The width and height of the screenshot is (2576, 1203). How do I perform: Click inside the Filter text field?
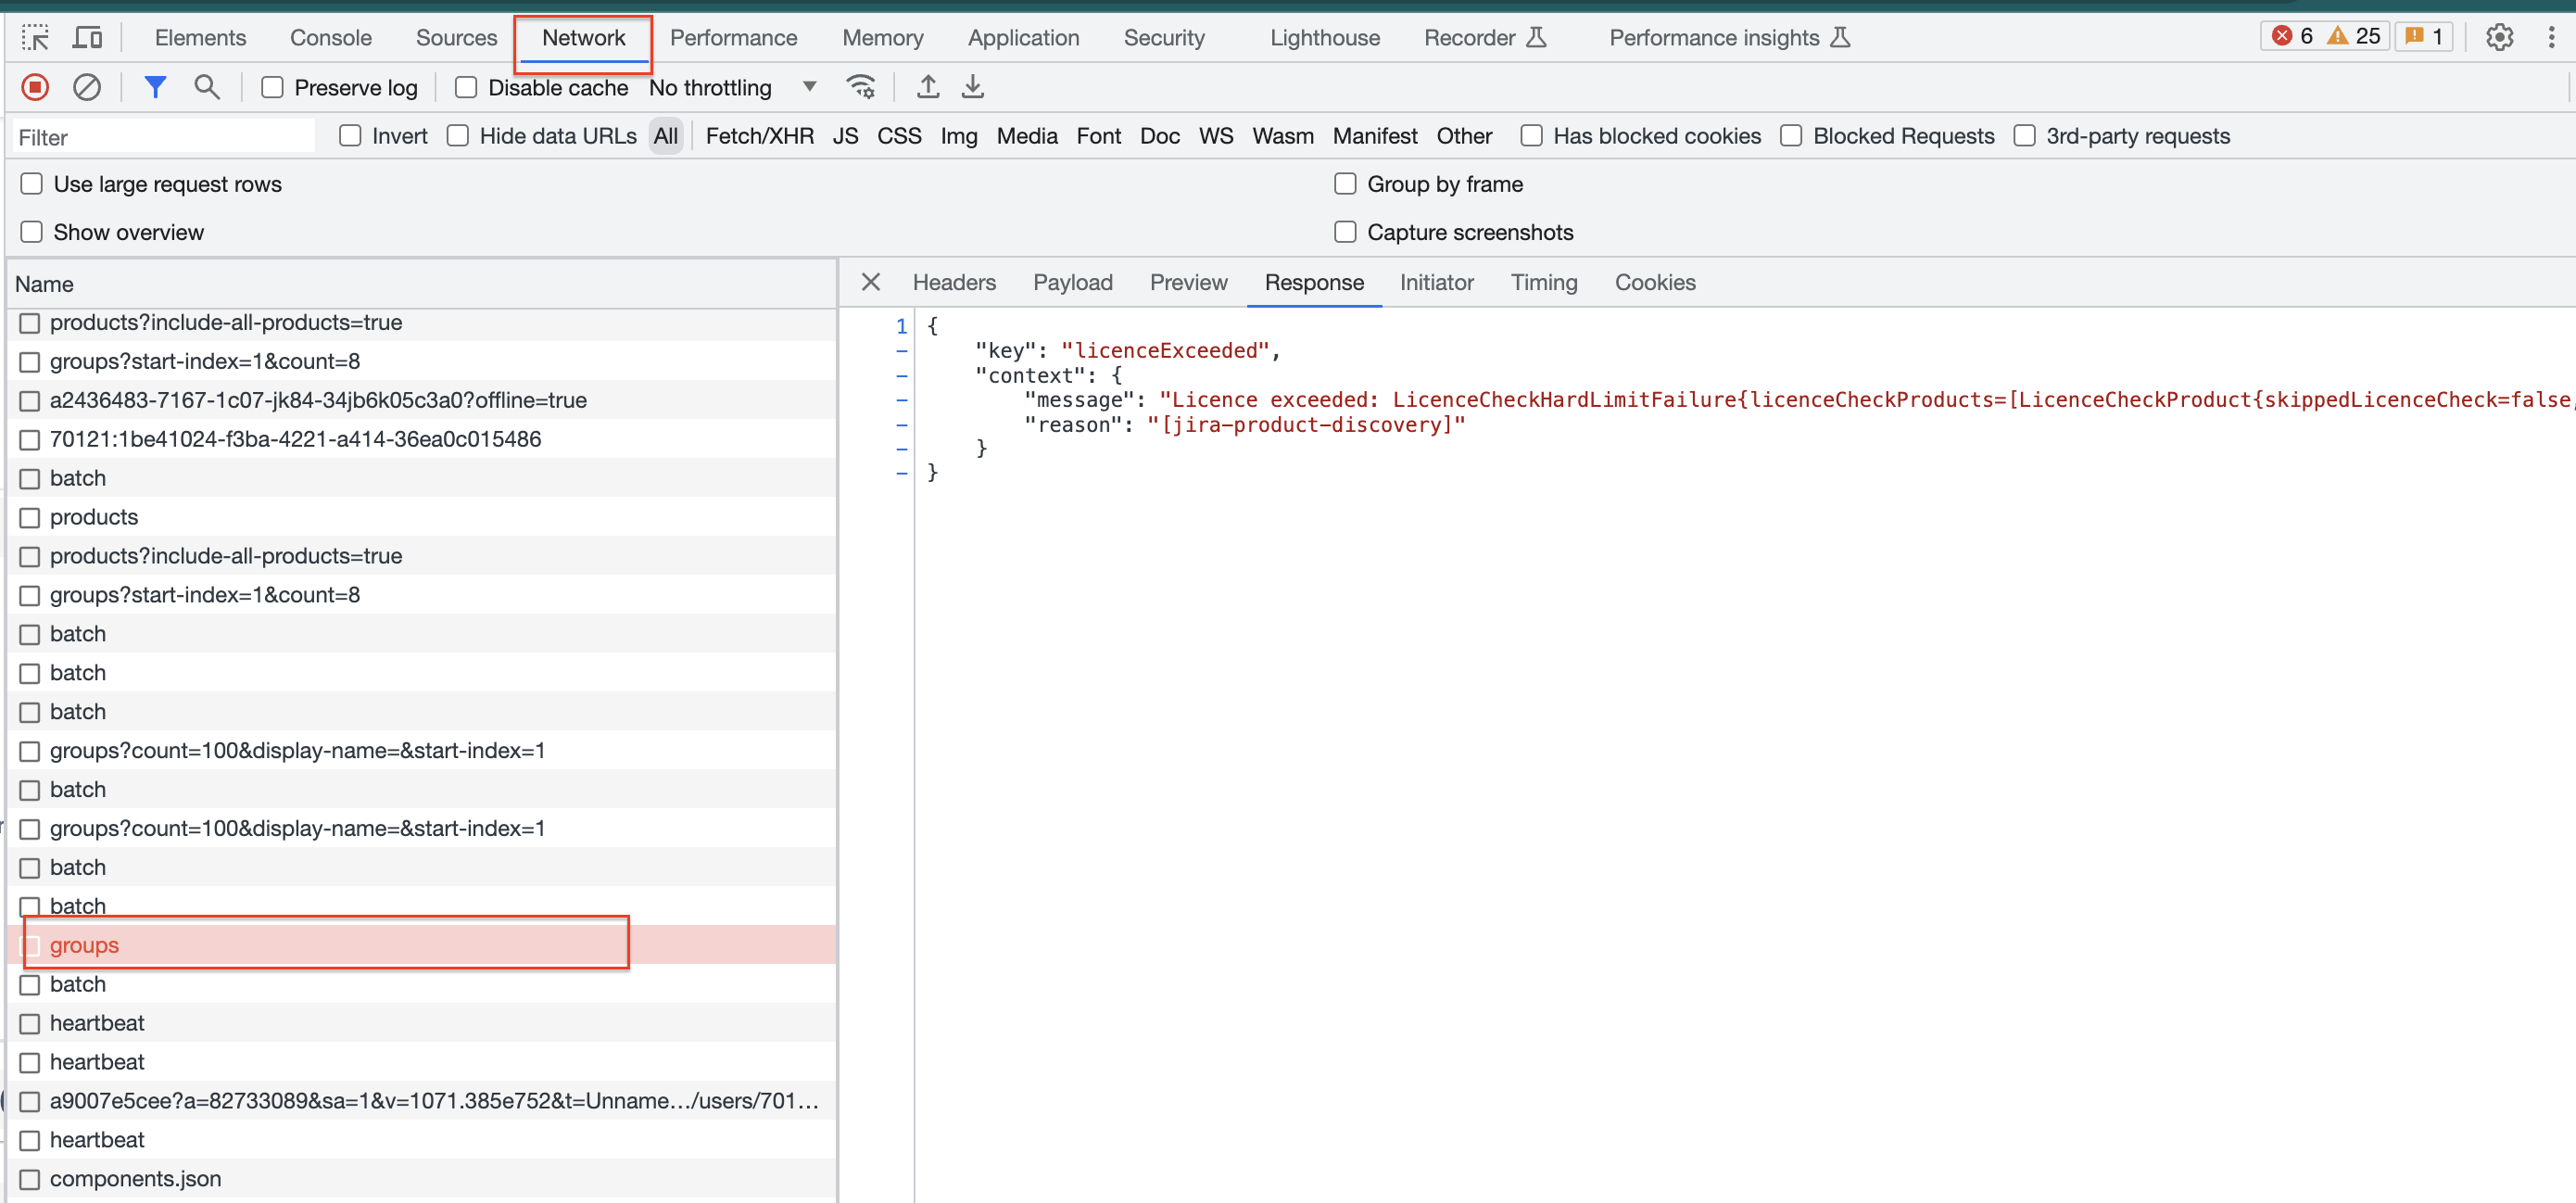165,137
